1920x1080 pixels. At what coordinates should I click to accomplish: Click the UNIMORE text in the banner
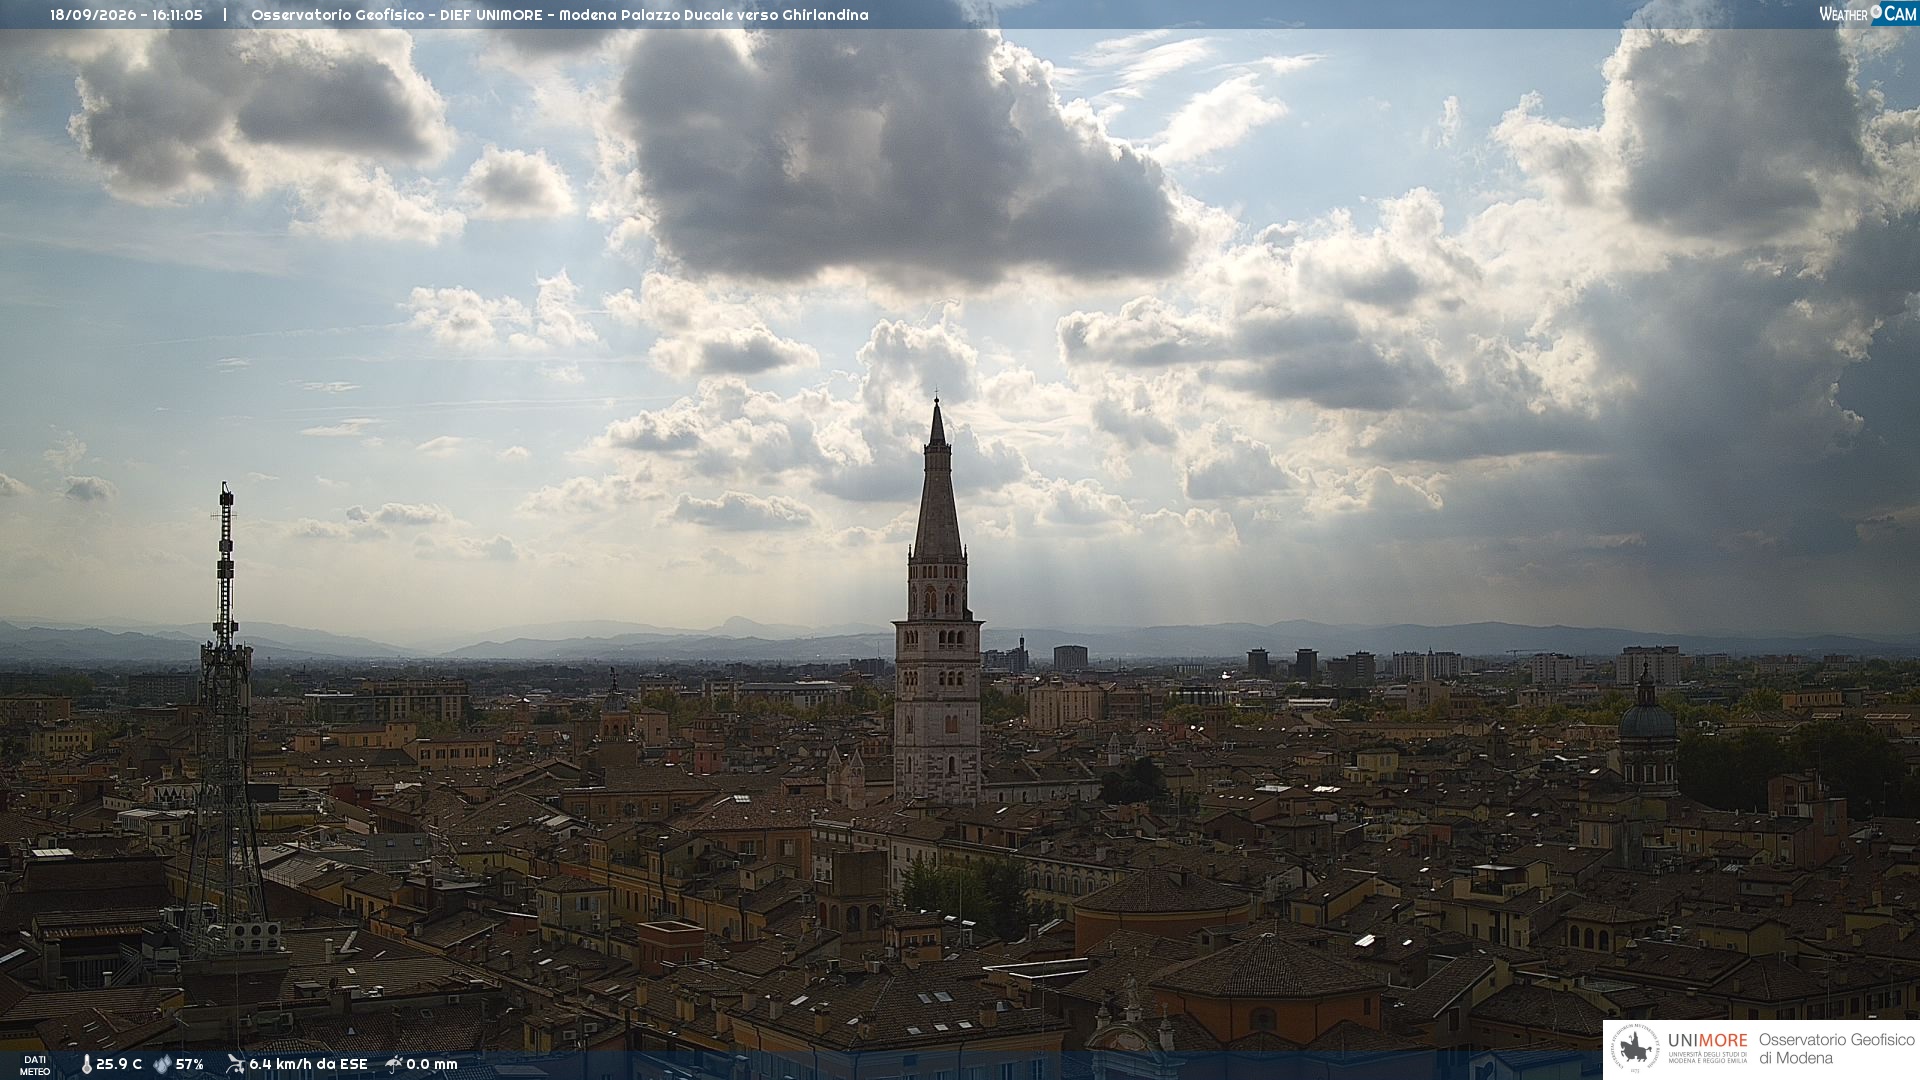click(1707, 1041)
